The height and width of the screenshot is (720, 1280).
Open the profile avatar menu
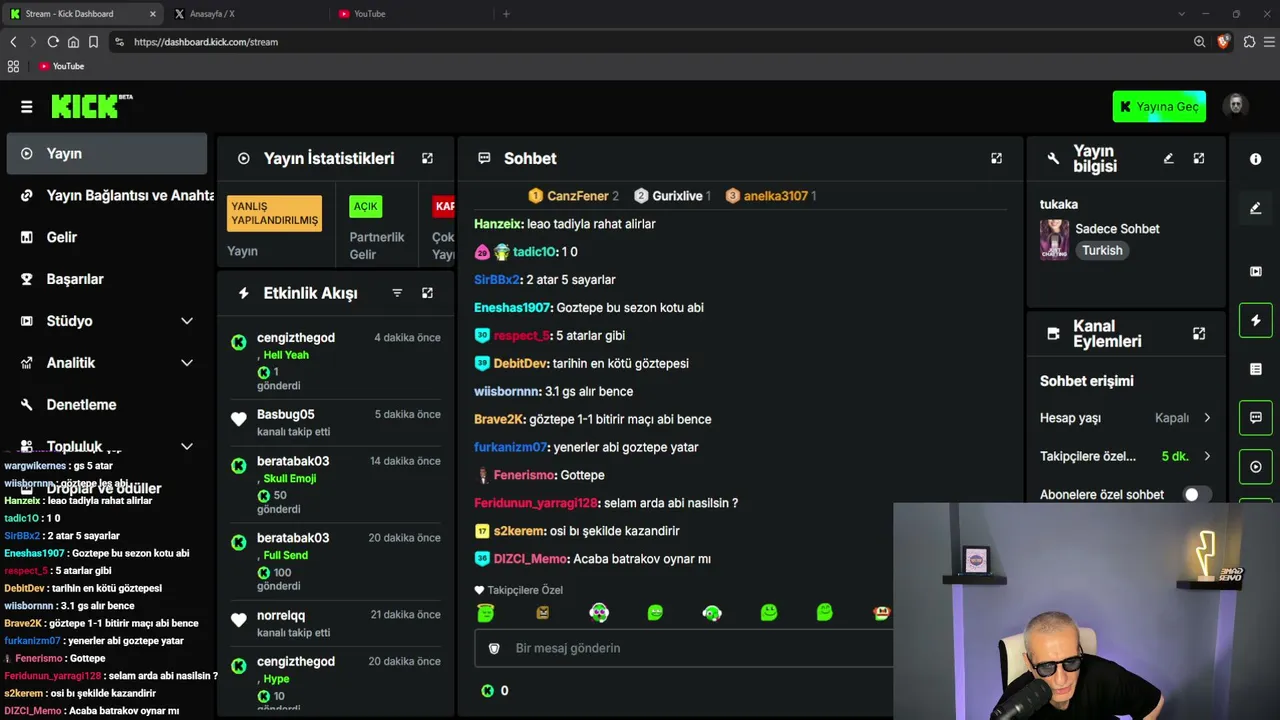[1236, 106]
